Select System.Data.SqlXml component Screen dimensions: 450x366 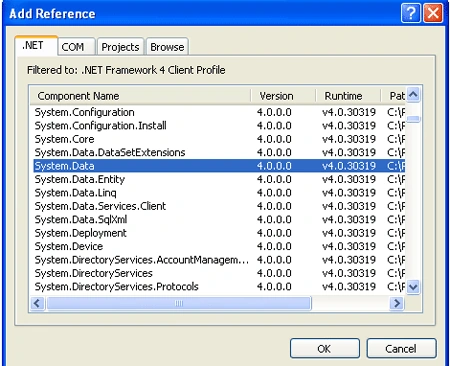tap(219, 219)
